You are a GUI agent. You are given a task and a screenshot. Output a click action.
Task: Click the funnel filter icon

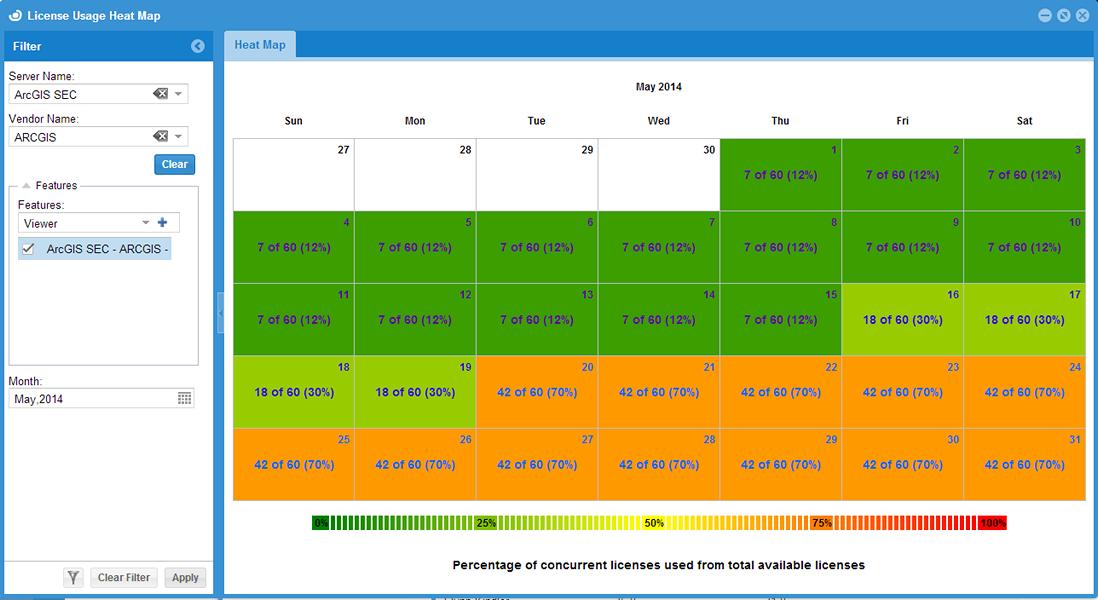pos(74,578)
